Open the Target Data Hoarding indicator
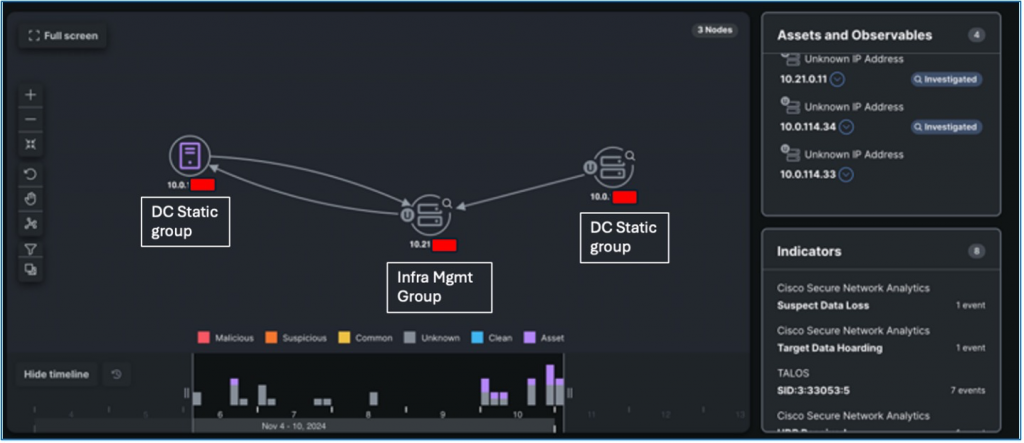The image size is (1024, 443). click(829, 348)
